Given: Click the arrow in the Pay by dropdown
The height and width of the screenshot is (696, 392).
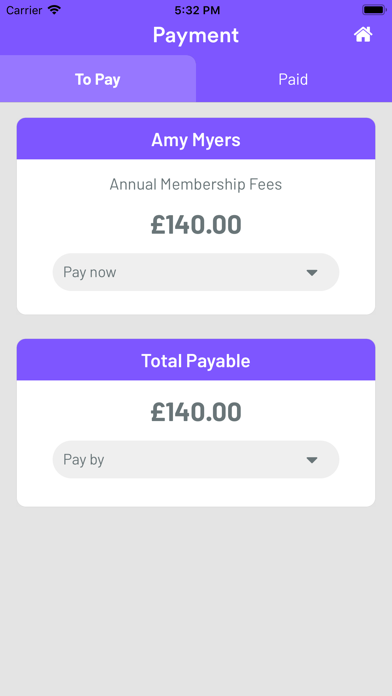Looking at the screenshot, I should (x=312, y=460).
